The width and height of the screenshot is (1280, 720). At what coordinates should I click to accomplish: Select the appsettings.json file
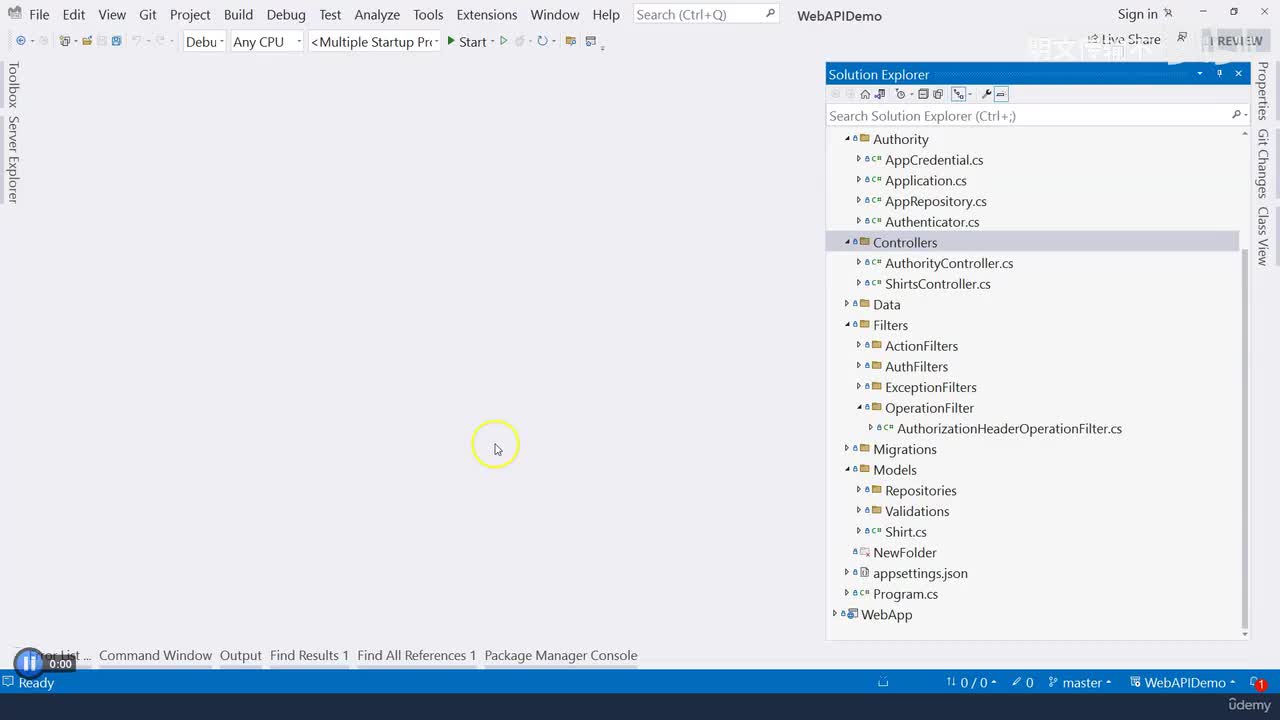click(x=920, y=573)
